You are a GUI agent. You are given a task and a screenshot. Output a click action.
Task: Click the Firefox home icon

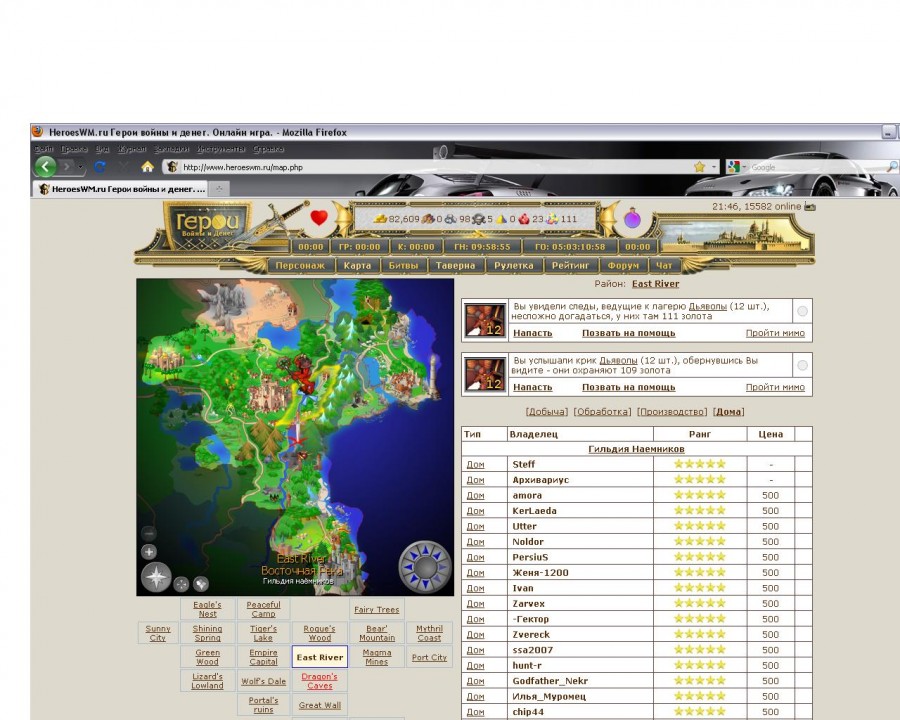(147, 167)
